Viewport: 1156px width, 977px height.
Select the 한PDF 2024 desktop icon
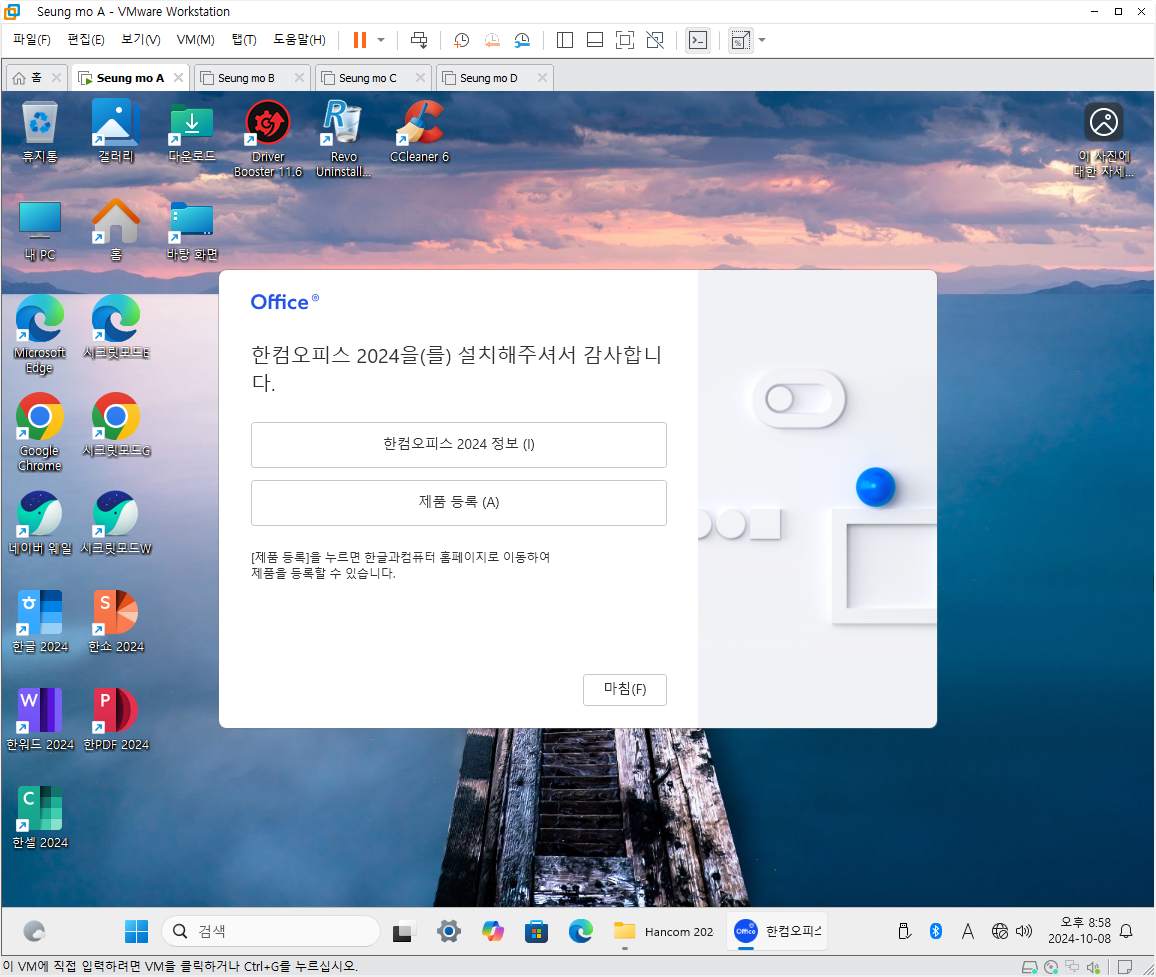pos(116,719)
